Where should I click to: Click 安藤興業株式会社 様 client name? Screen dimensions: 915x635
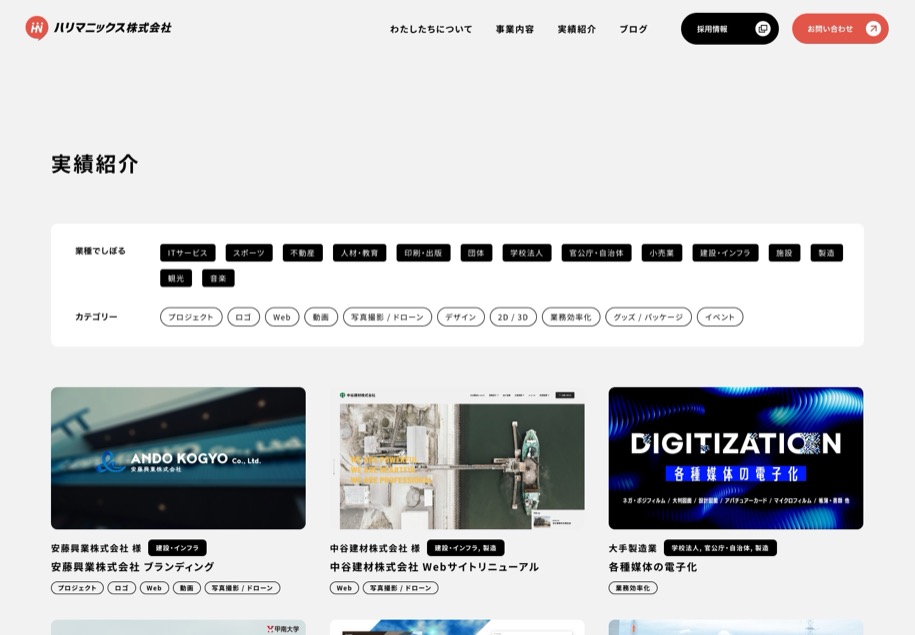(x=96, y=548)
